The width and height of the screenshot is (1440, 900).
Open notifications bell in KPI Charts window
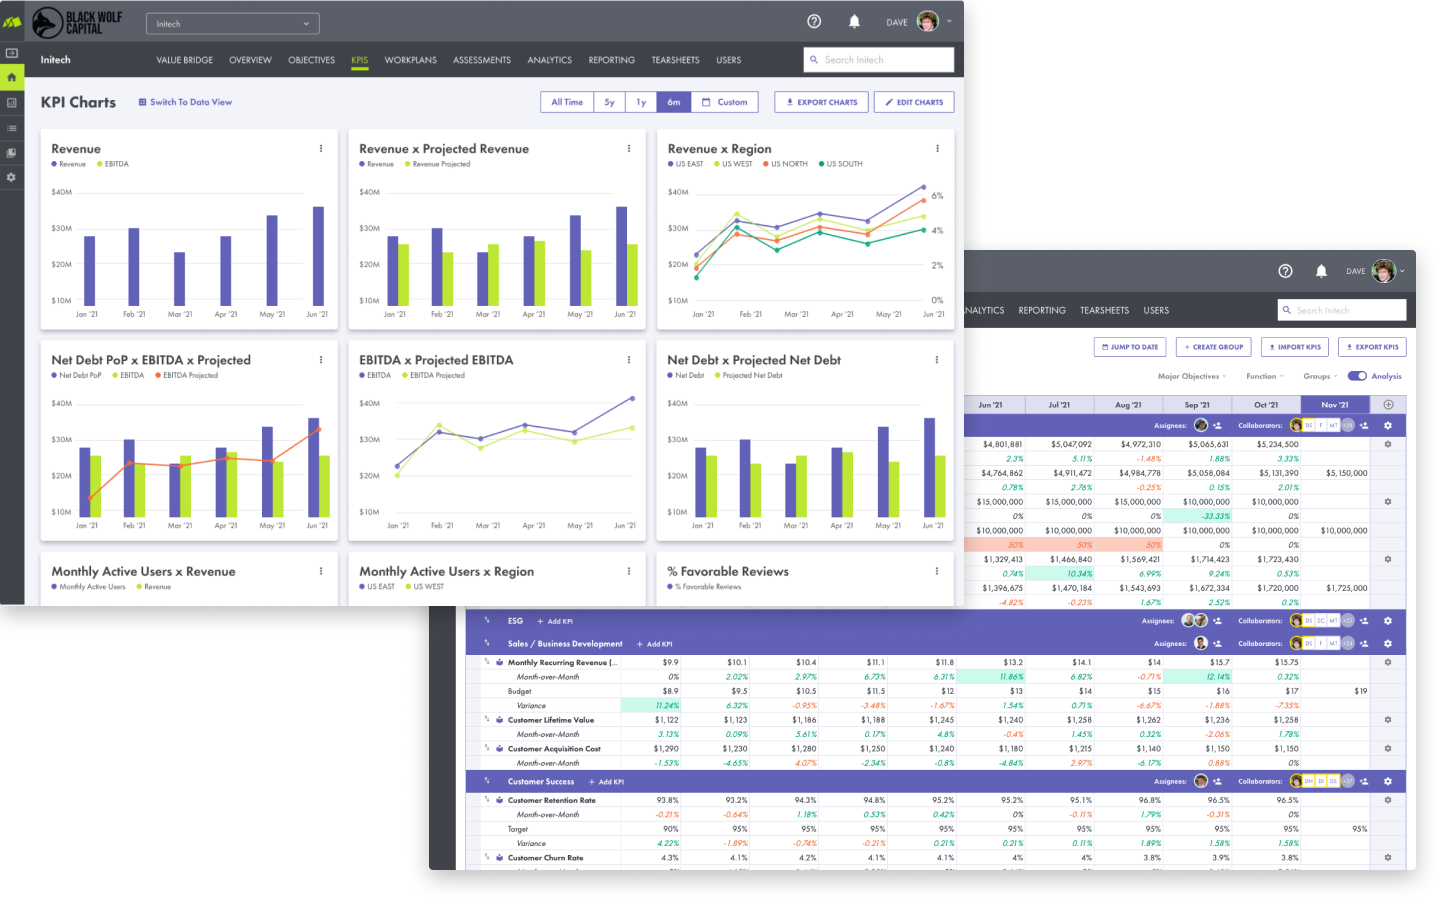854,21
